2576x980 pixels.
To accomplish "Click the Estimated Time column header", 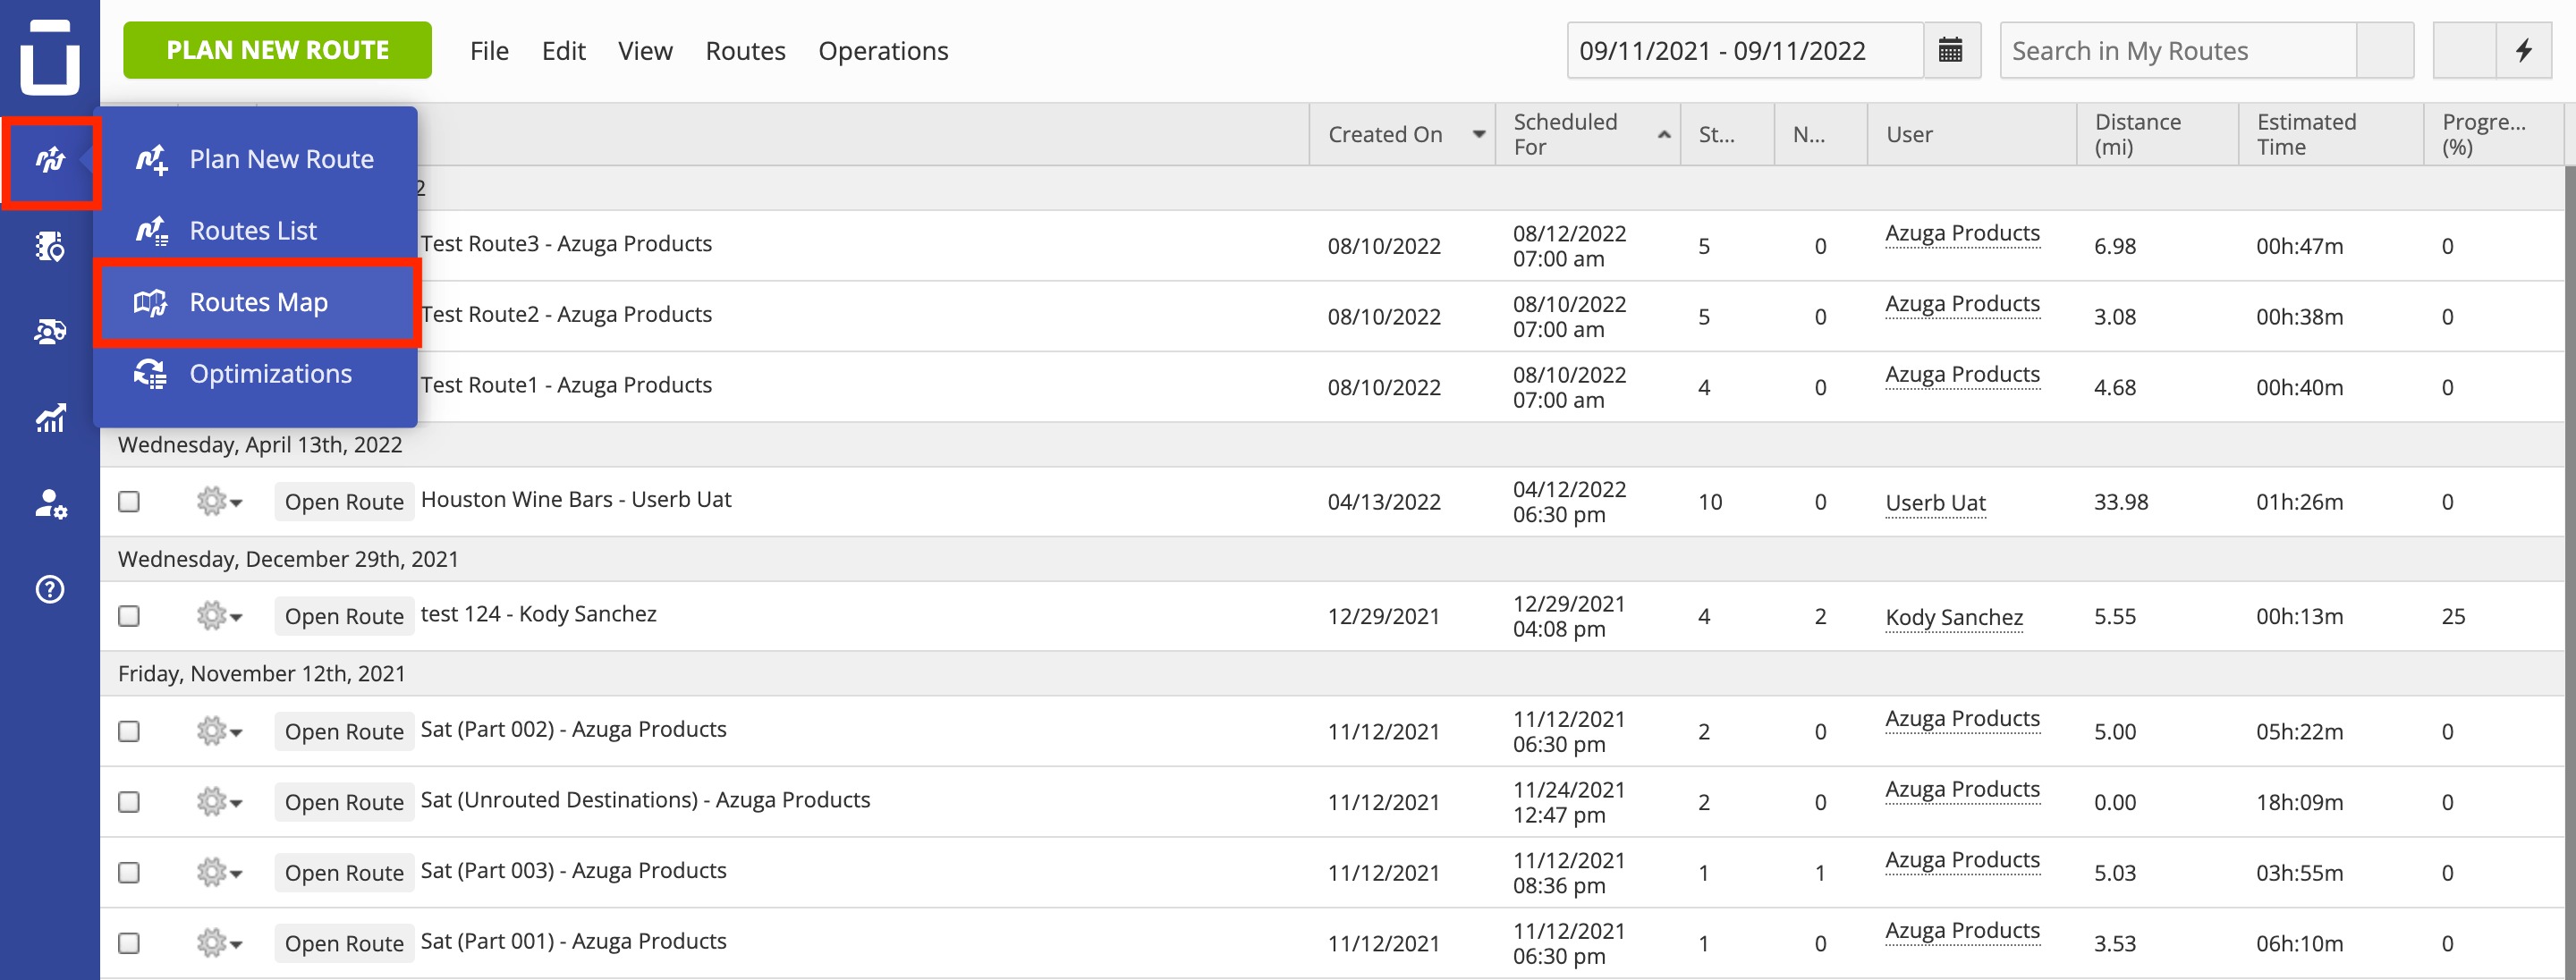I will point(2330,135).
